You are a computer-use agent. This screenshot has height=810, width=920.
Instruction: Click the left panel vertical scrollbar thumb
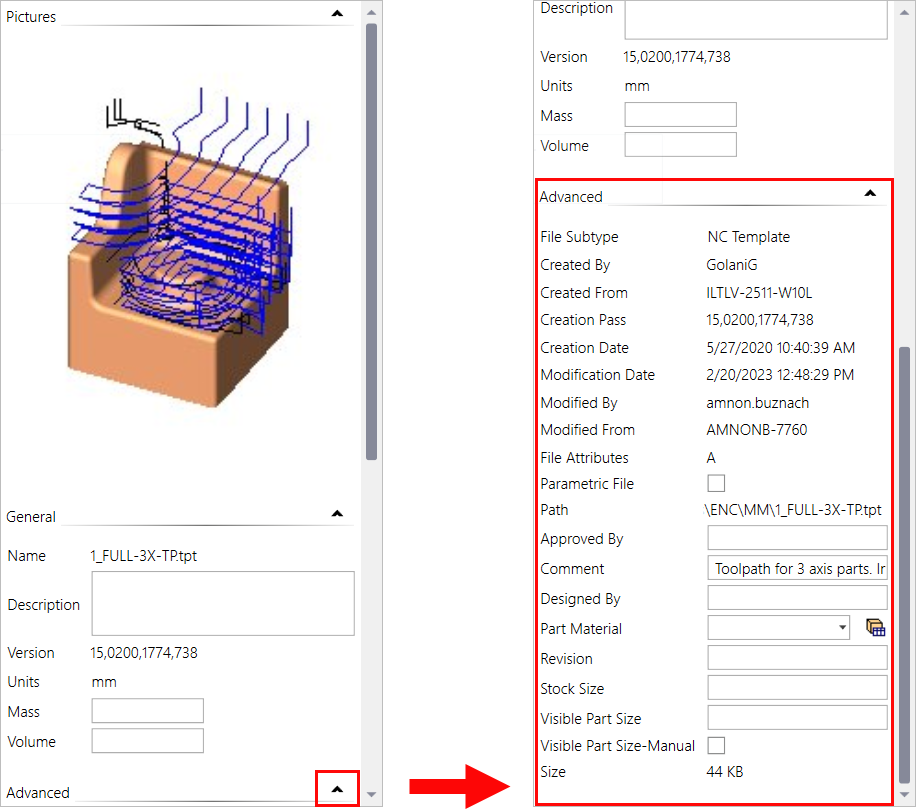pyautogui.click(x=371, y=242)
